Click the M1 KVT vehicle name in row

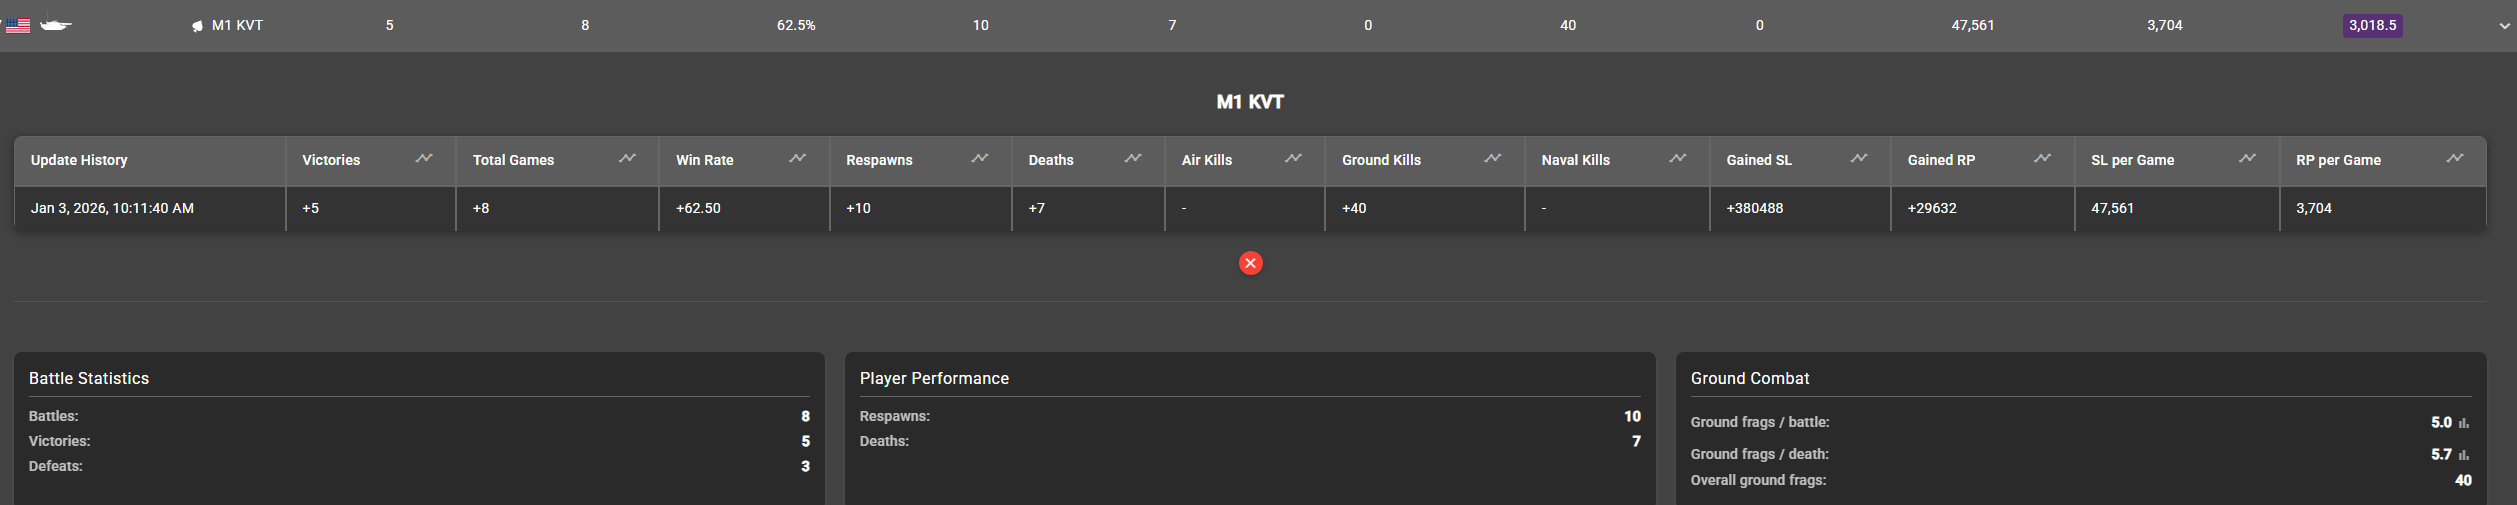tap(237, 26)
